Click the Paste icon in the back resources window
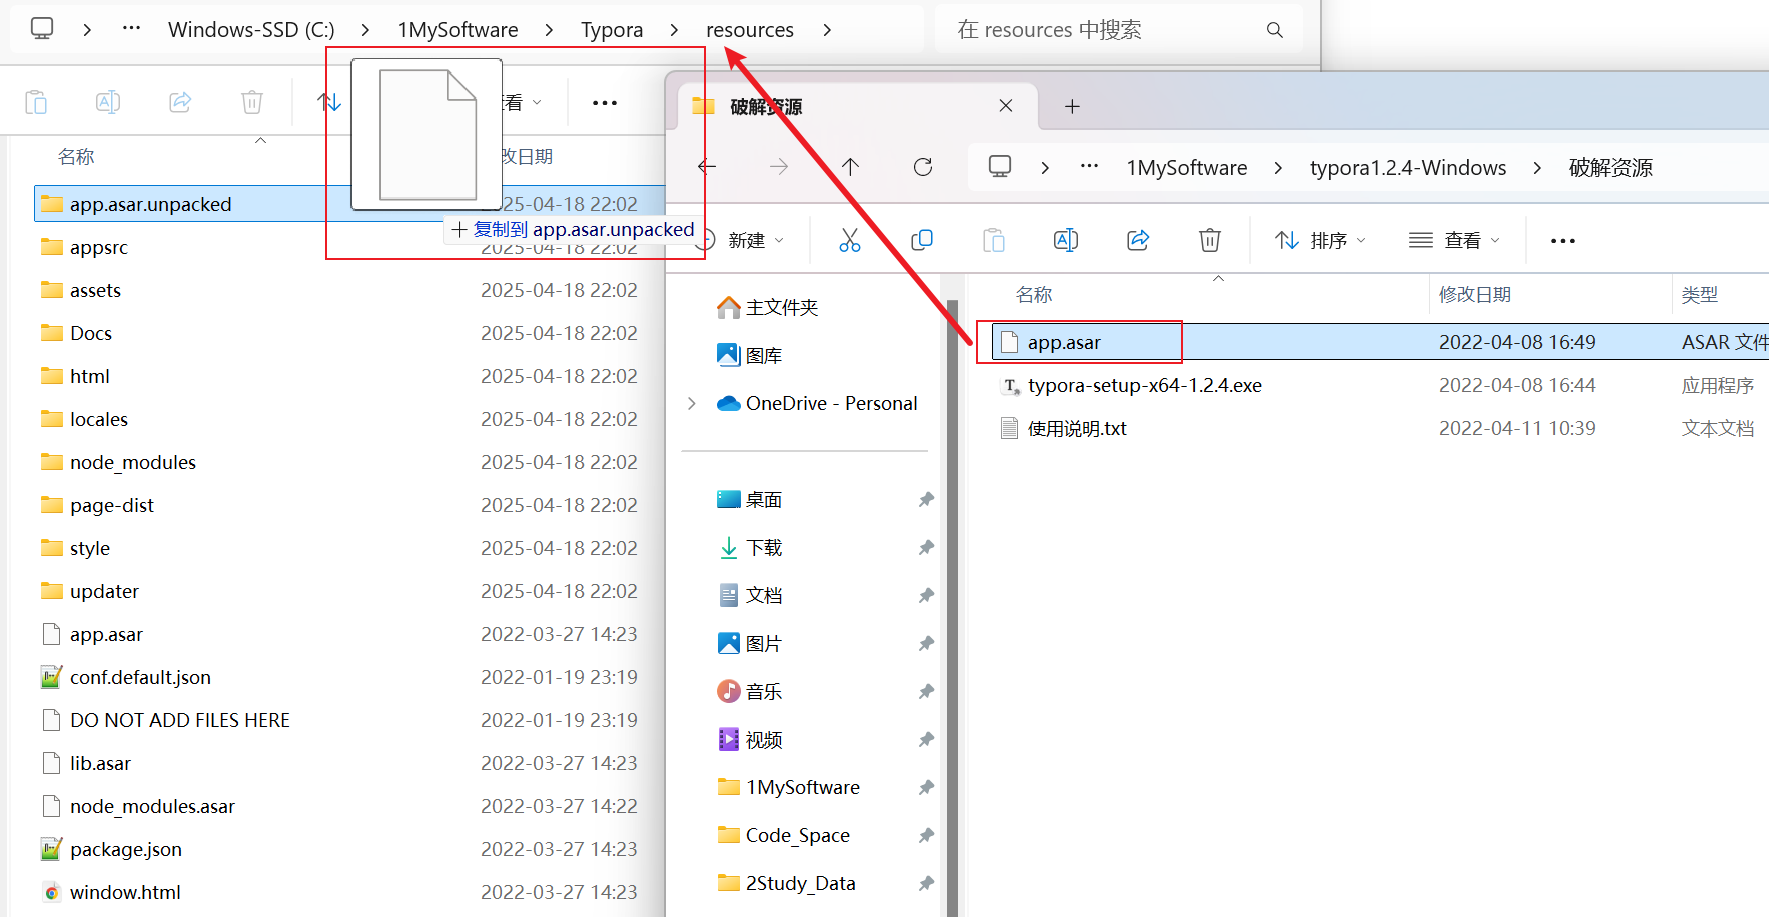This screenshot has width=1769, height=917. (36, 102)
